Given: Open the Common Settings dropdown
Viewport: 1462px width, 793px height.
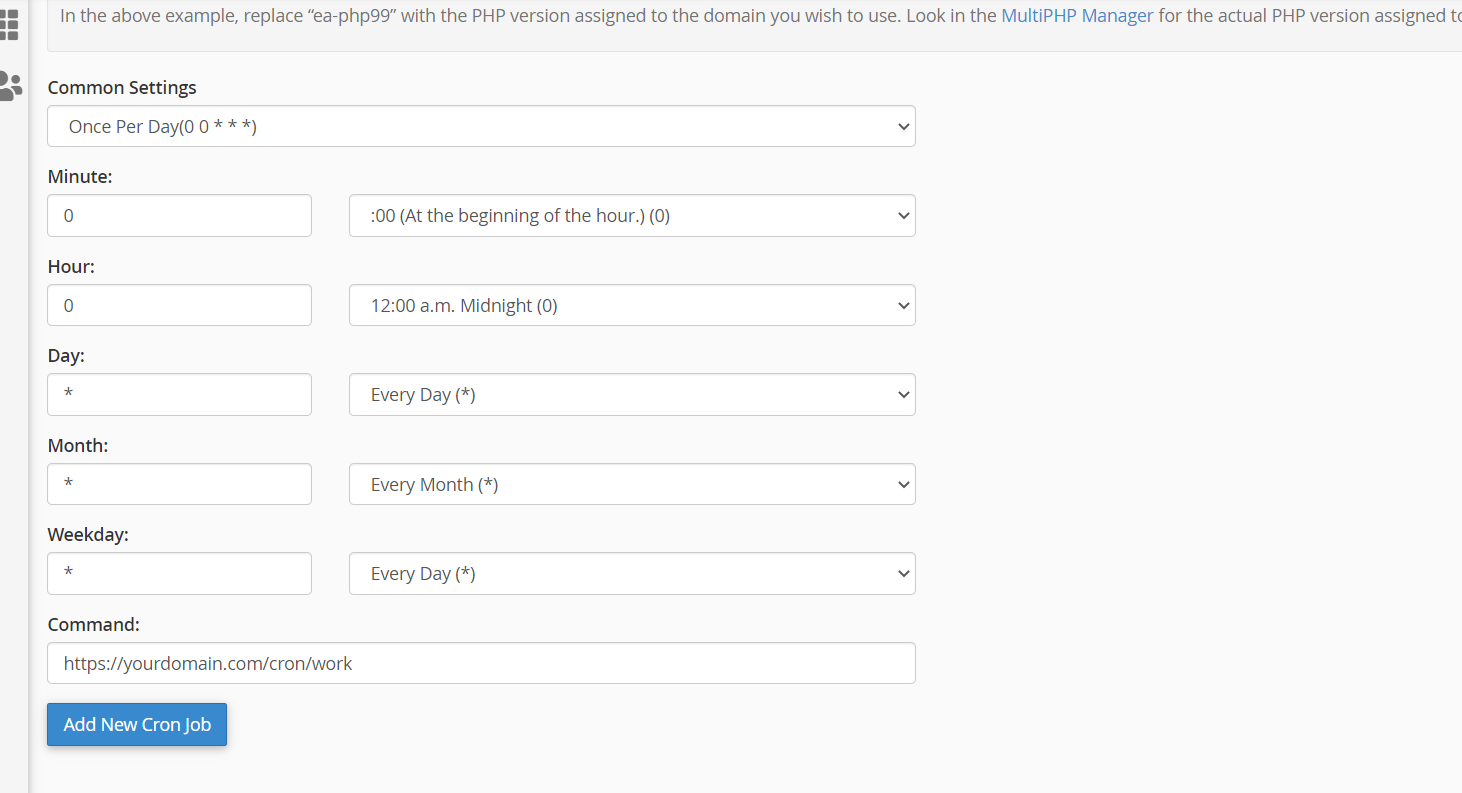Looking at the screenshot, I should coord(481,126).
